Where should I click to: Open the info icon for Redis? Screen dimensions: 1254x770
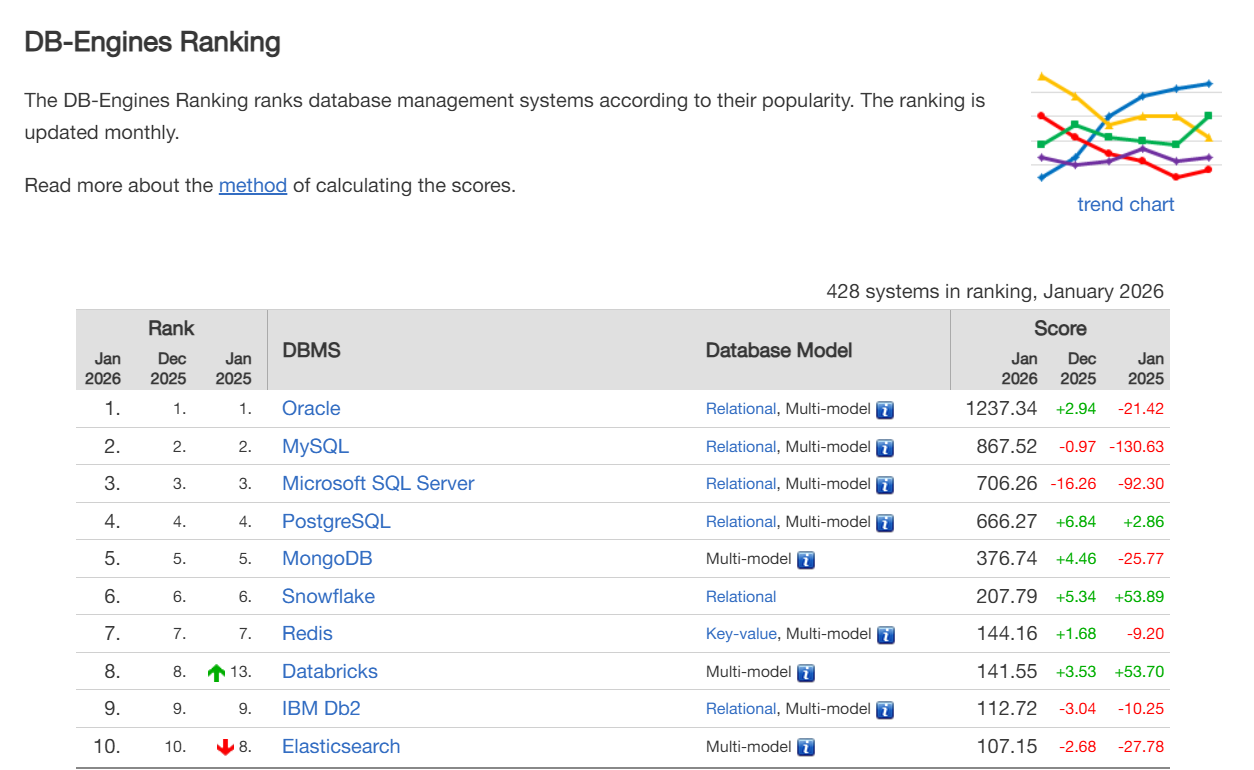point(885,635)
